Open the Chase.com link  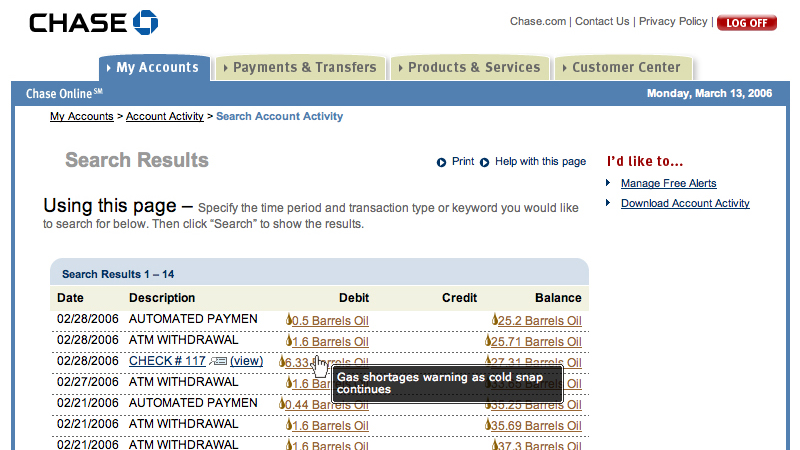[x=538, y=21]
